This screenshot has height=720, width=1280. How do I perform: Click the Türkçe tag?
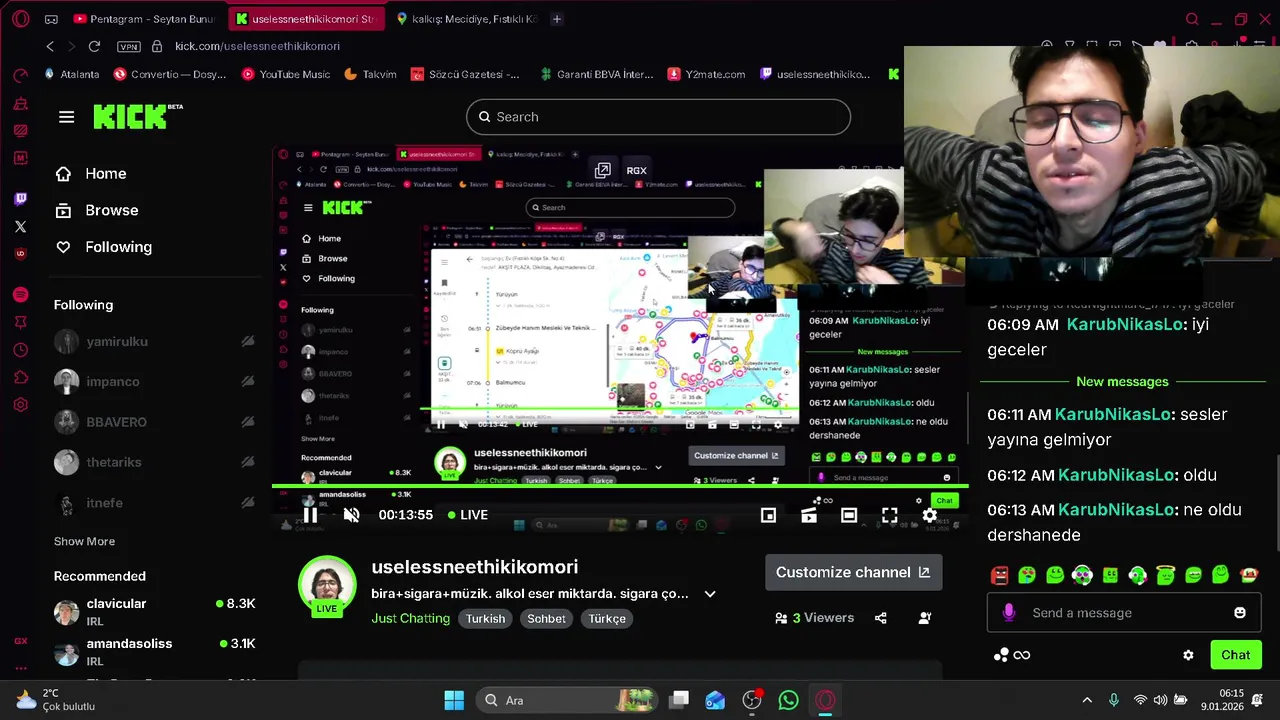coord(607,619)
